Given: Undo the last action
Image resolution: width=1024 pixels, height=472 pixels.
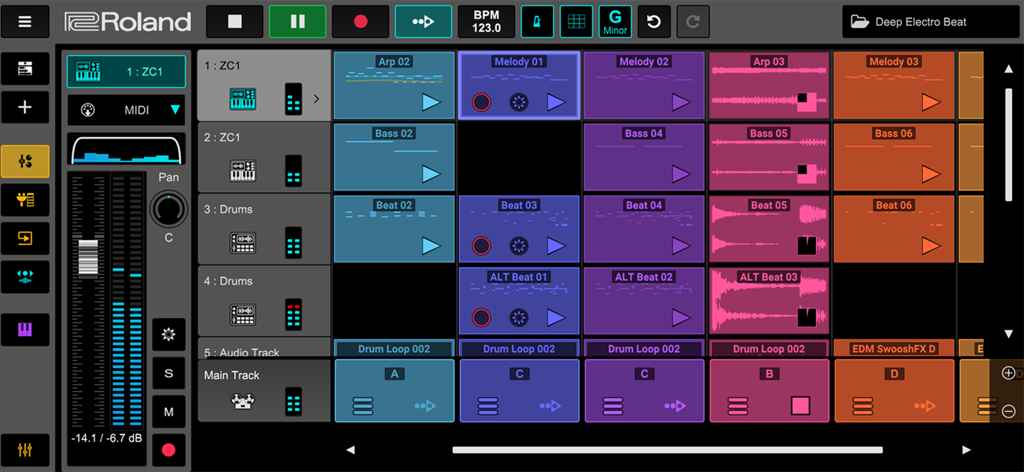Looking at the screenshot, I should [x=654, y=22].
